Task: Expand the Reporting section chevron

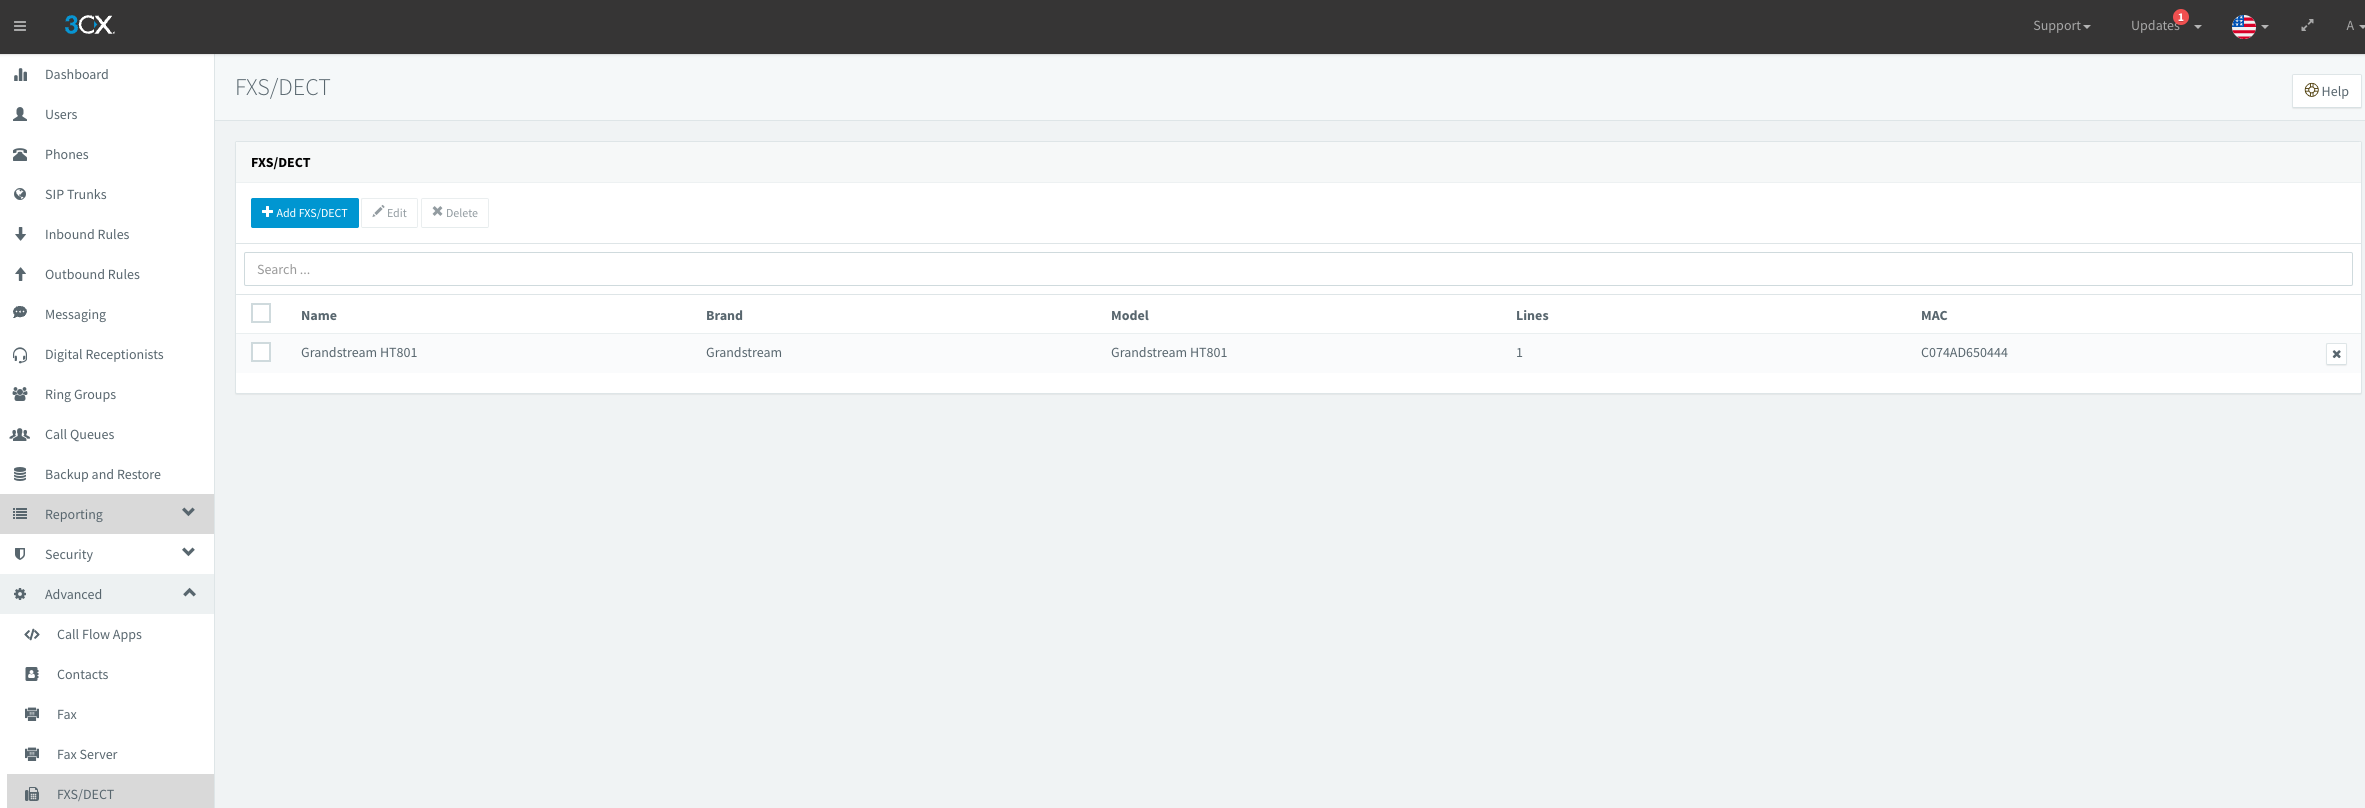Action: 188,513
